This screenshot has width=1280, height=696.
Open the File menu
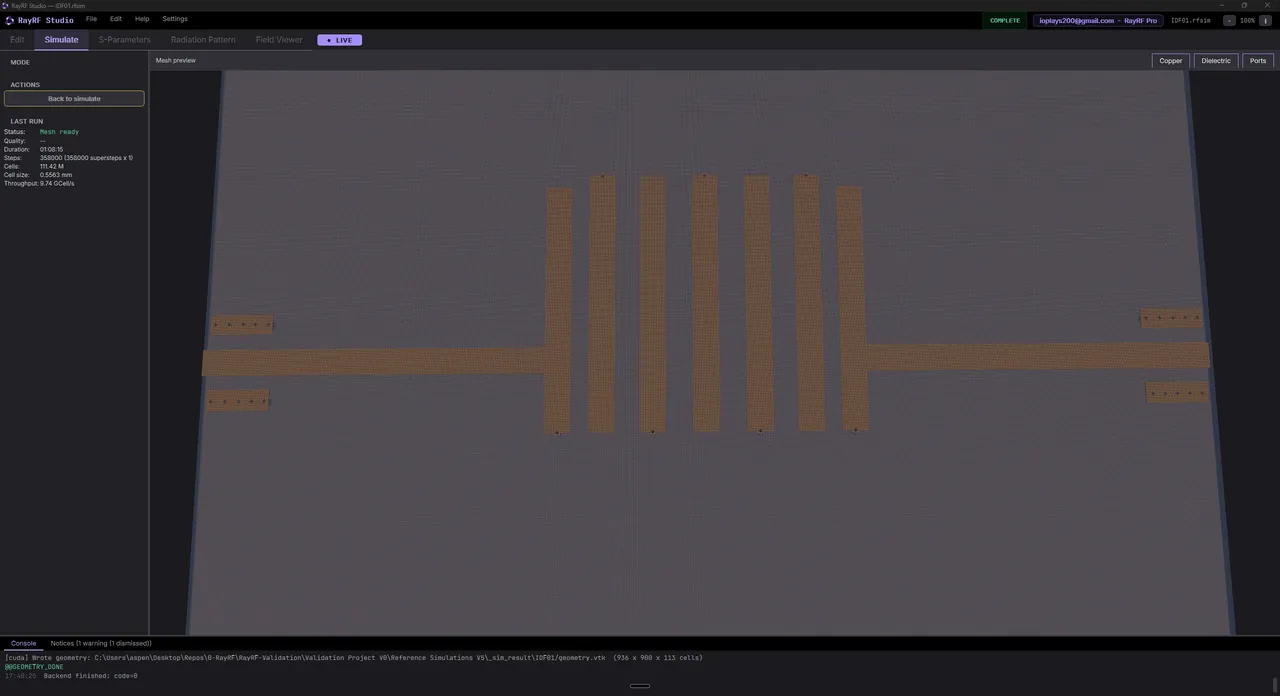tap(91, 19)
